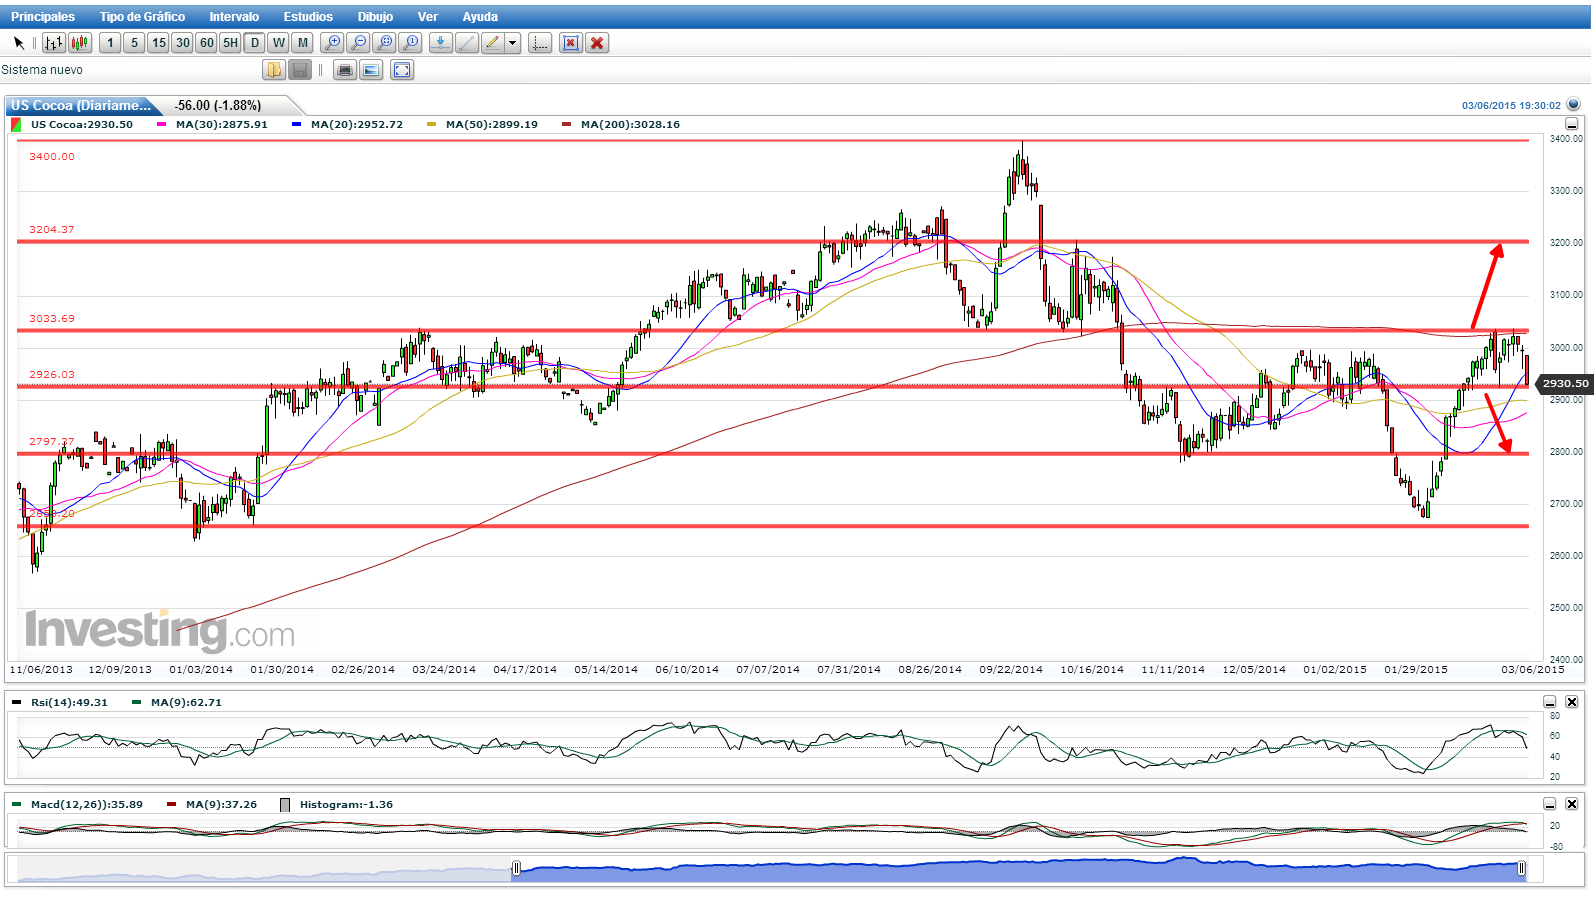Click the zoom in magnifier
Viewport: 1594px width, 899px height.
click(x=333, y=43)
